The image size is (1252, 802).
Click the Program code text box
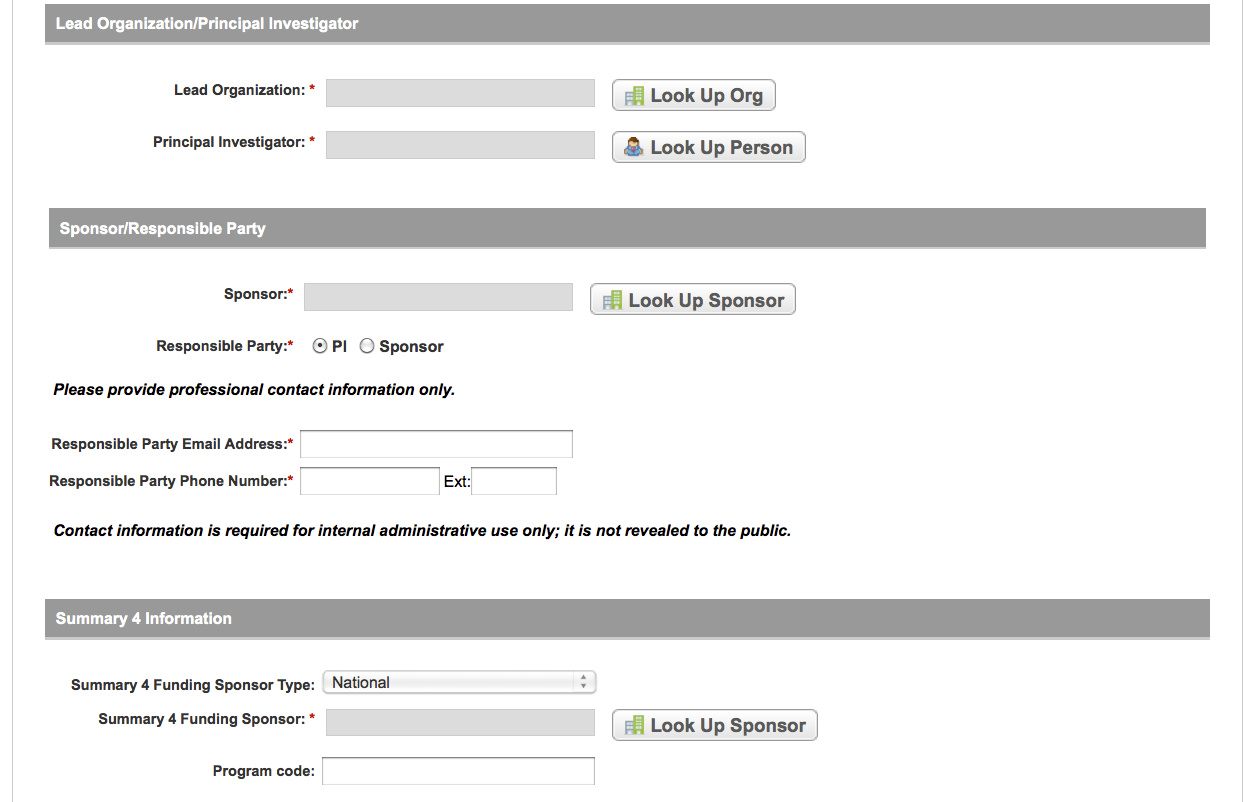pos(458,771)
